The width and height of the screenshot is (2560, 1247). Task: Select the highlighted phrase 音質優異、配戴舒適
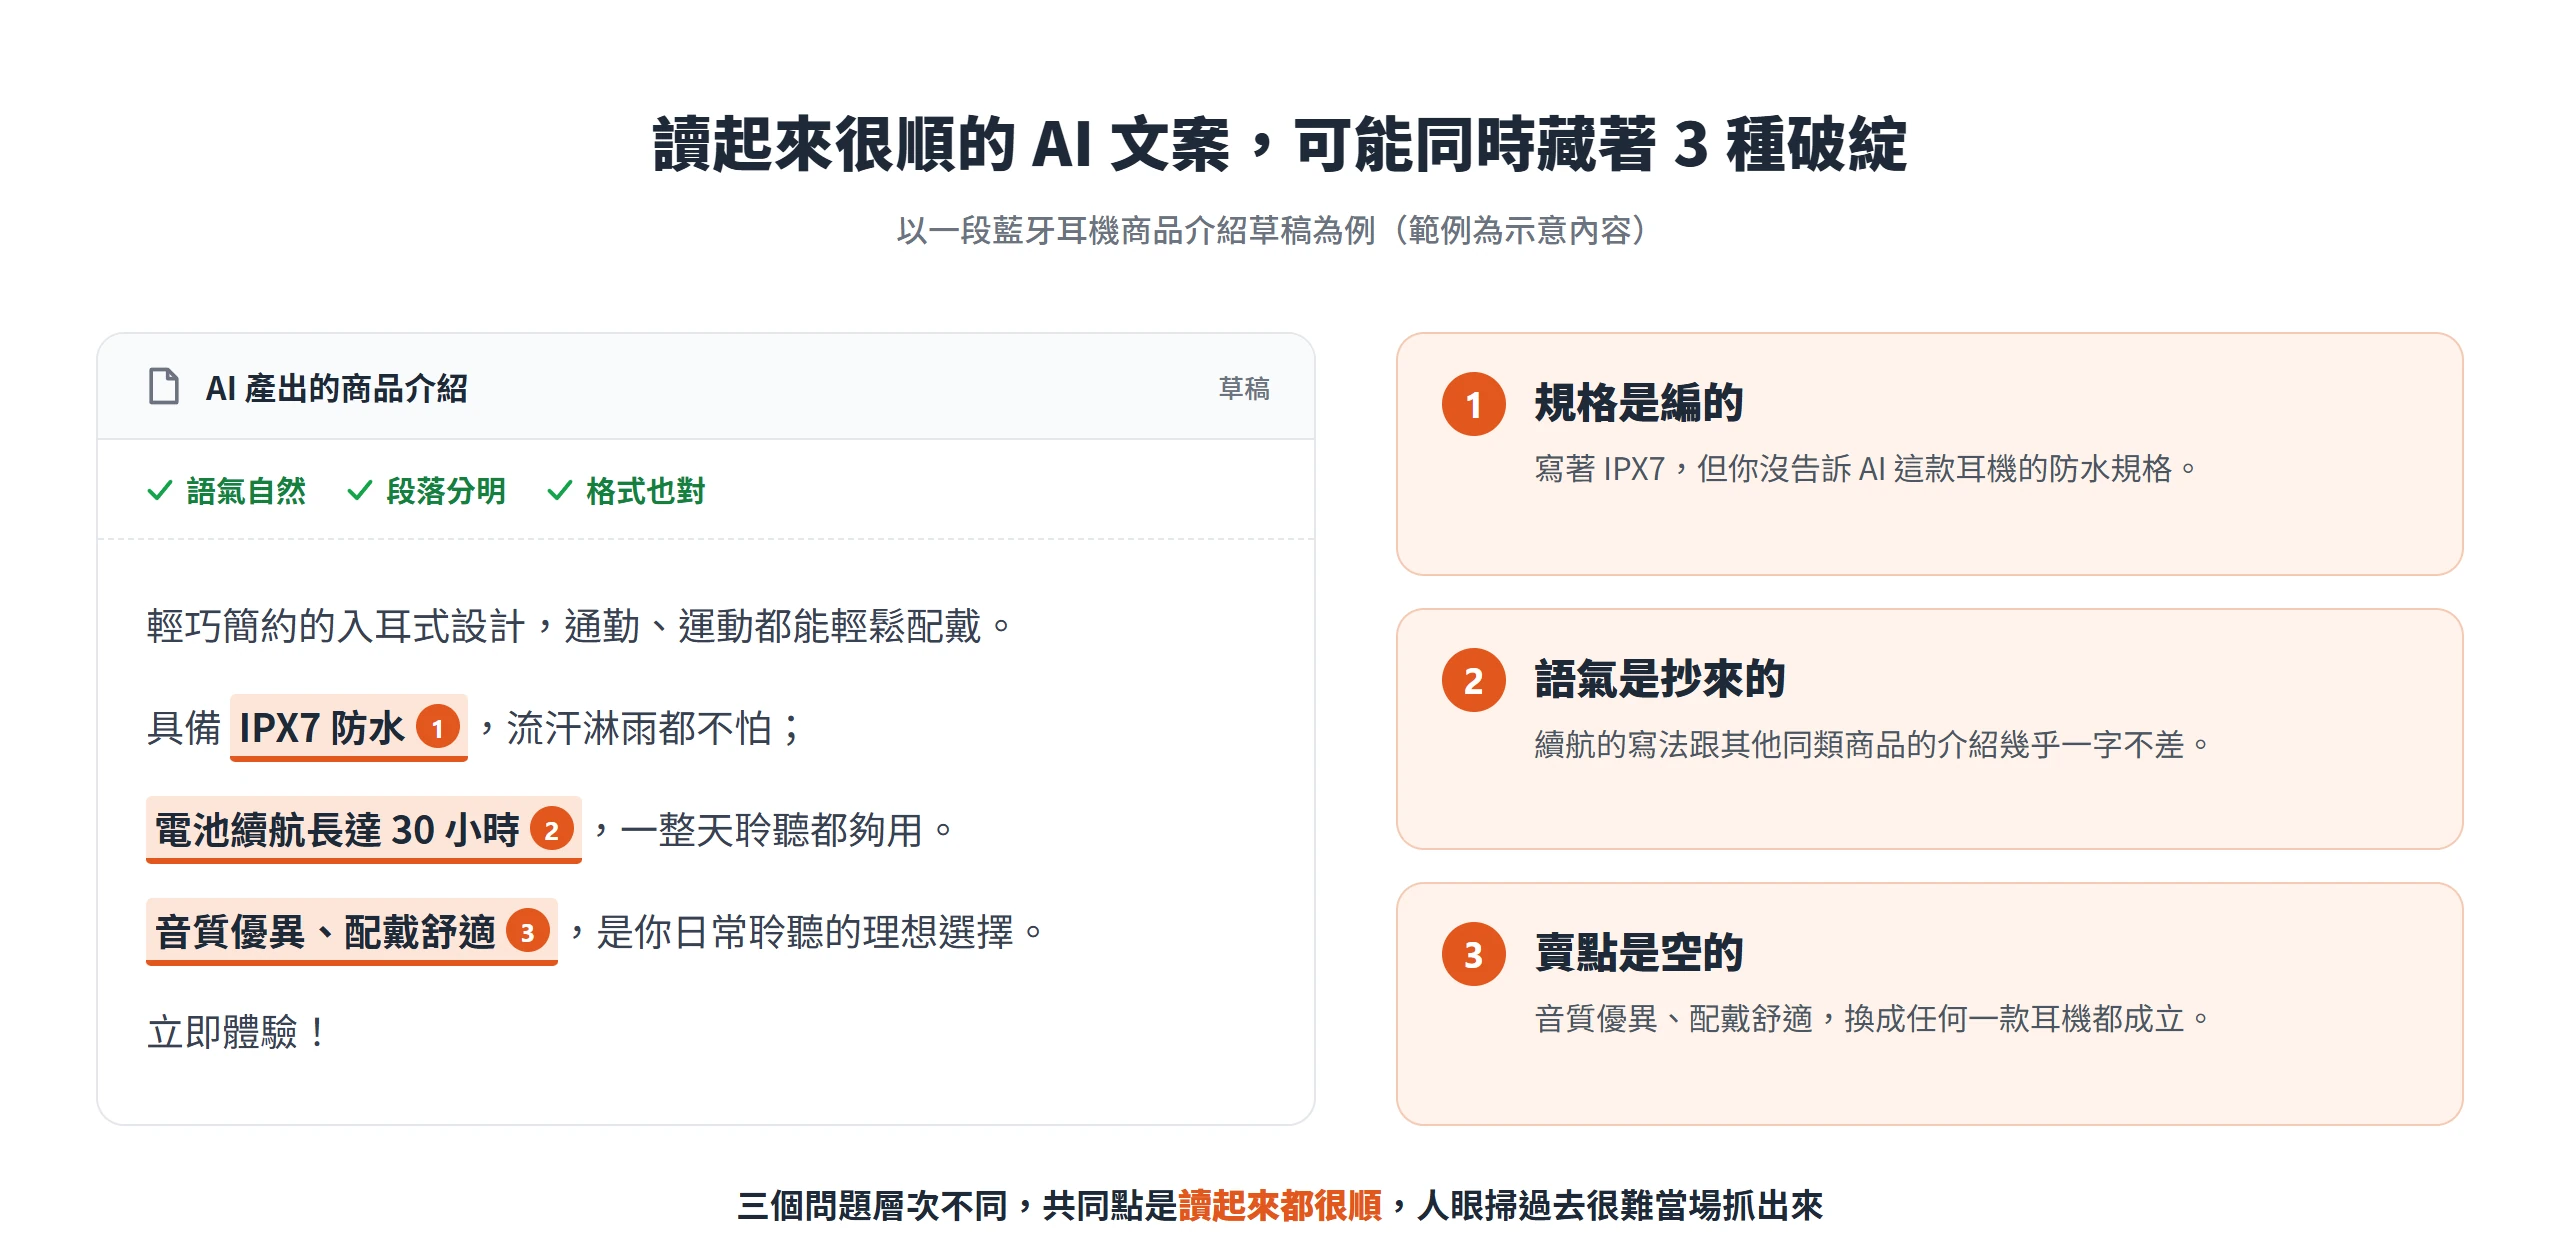click(x=352, y=932)
